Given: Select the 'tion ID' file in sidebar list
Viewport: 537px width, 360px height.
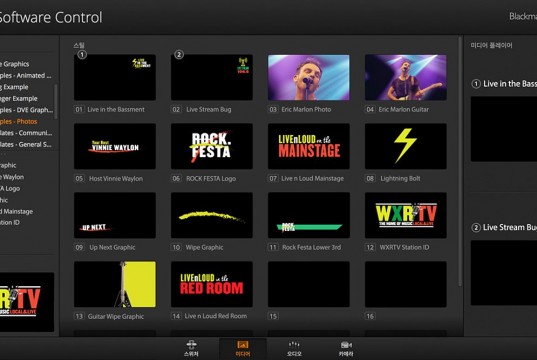Looking at the screenshot, I should (x=10, y=223).
